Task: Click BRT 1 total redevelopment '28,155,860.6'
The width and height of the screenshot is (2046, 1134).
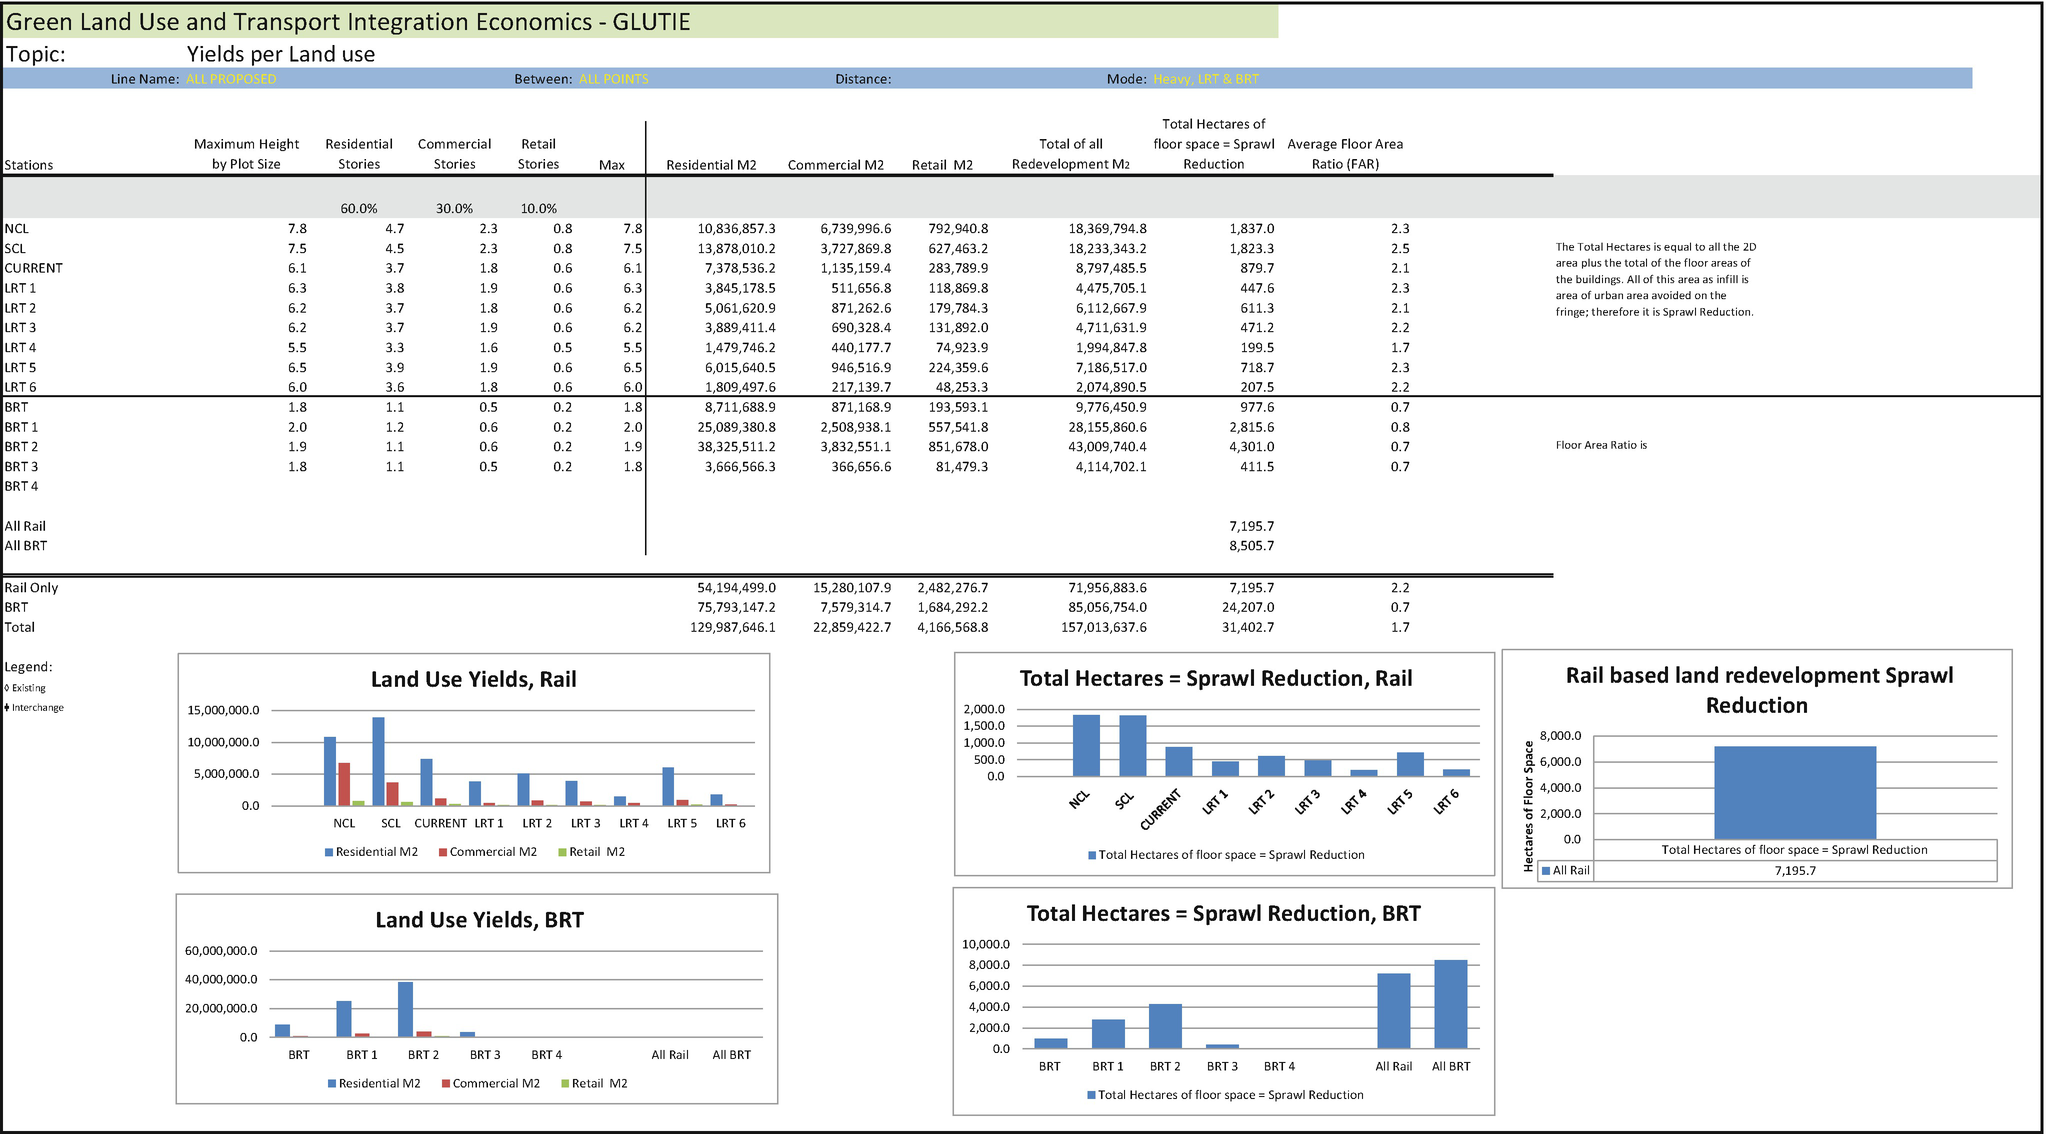Action: [1107, 427]
